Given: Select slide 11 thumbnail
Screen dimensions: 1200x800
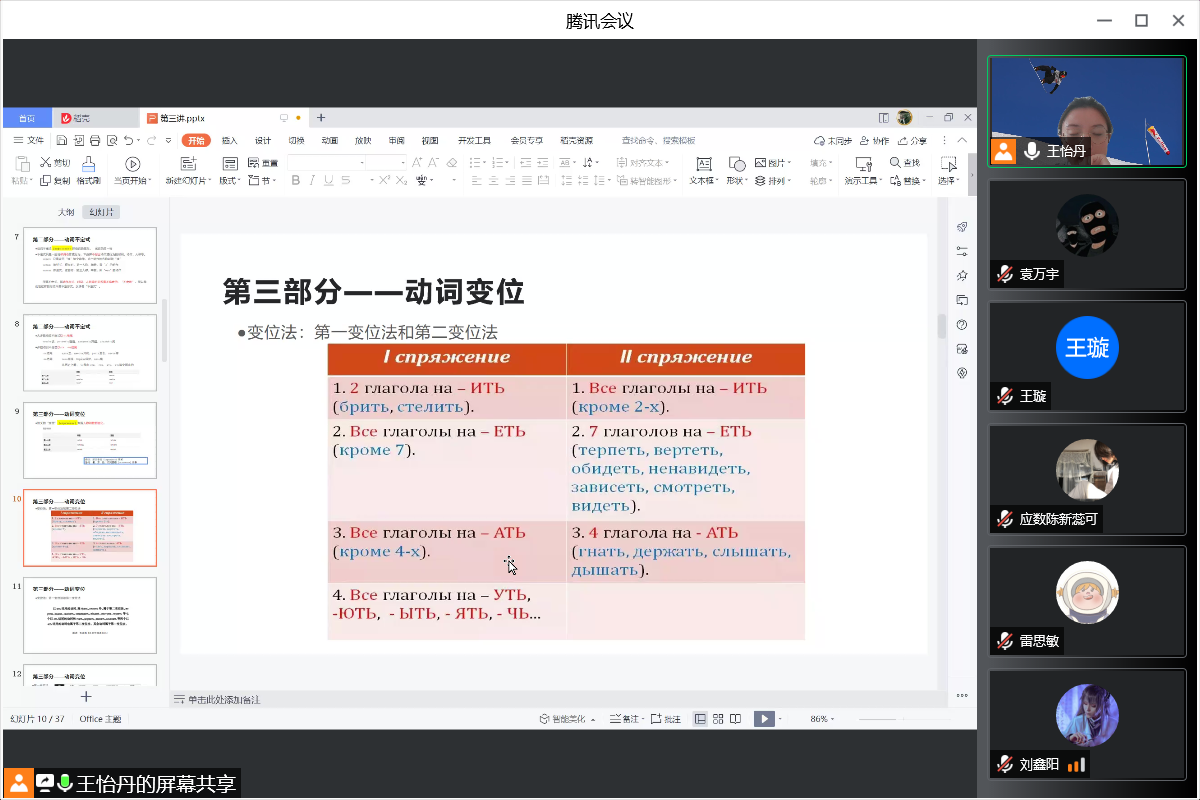Looking at the screenshot, I should point(90,615).
